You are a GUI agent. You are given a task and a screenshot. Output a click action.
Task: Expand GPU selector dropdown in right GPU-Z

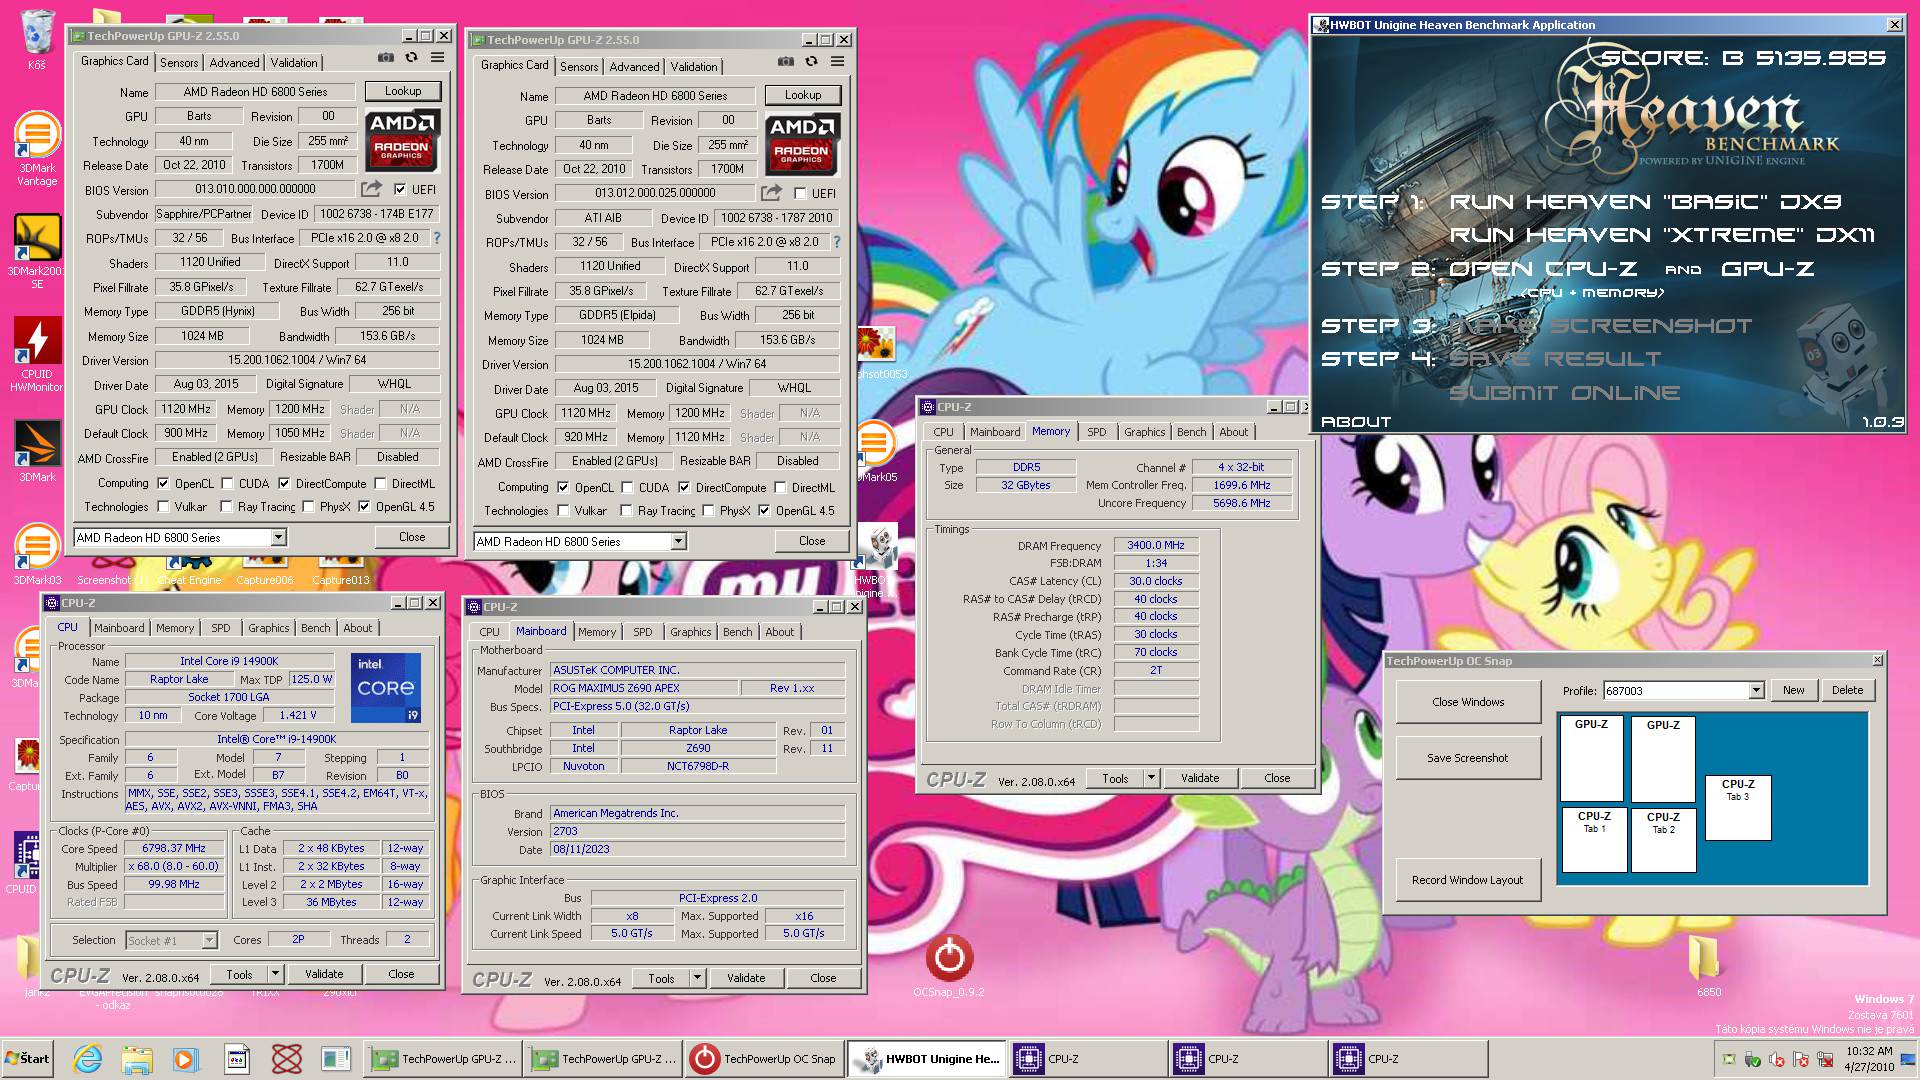(678, 542)
